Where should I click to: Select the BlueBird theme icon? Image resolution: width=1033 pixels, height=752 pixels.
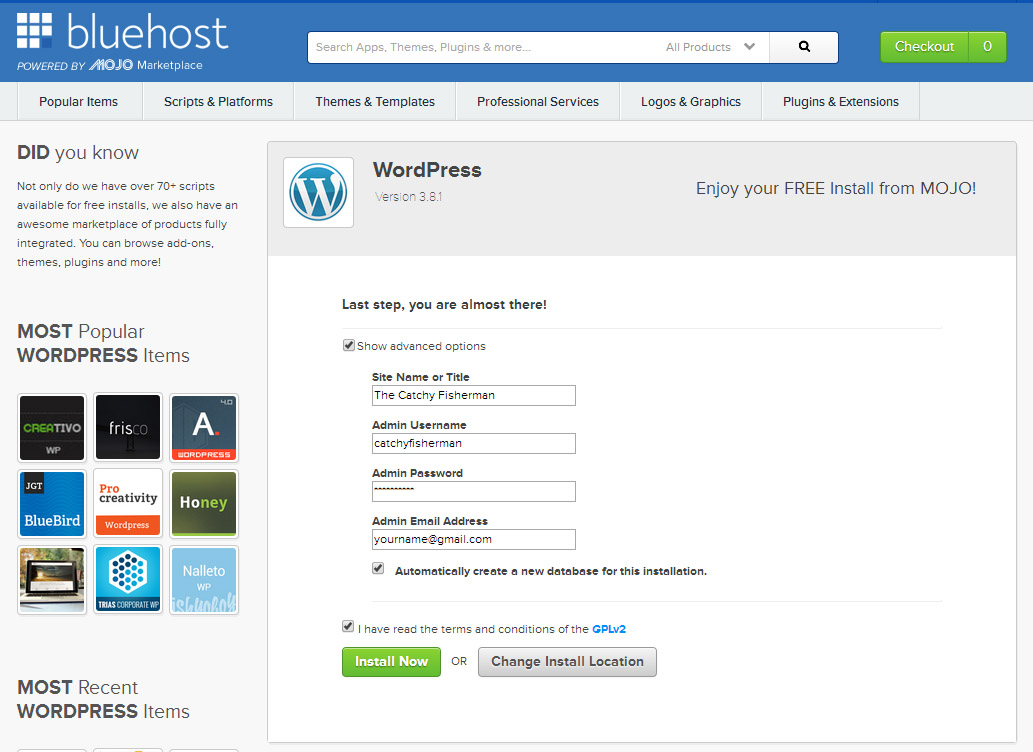click(x=52, y=503)
